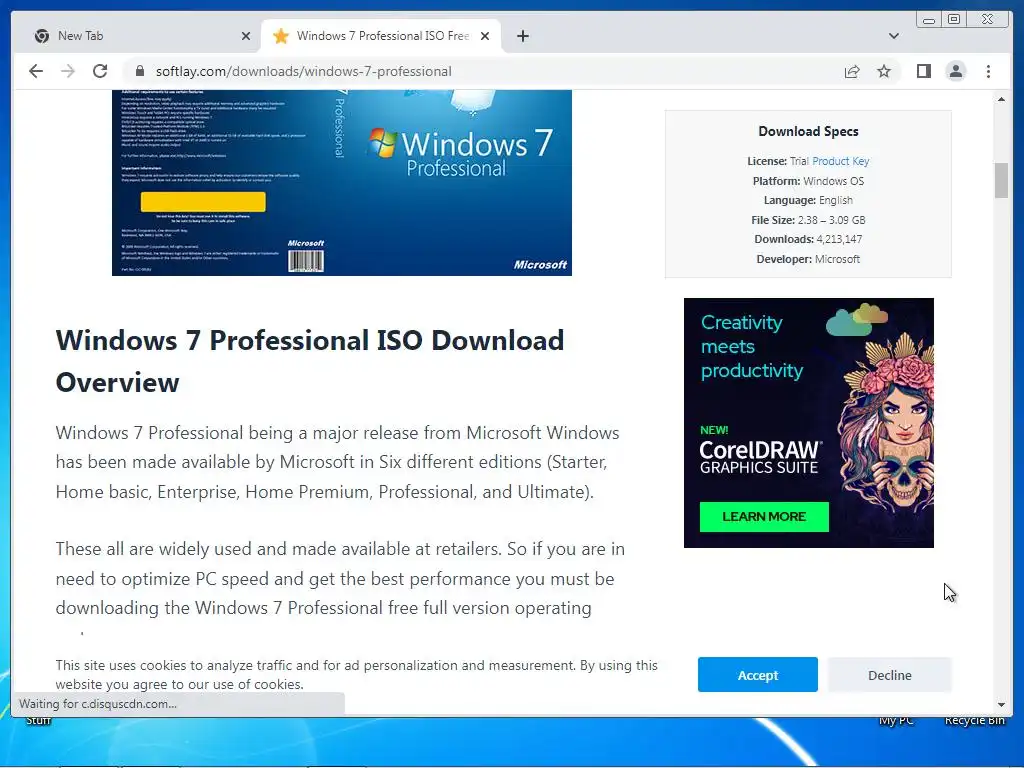Image resolution: width=1024 pixels, height=768 pixels.
Task: Select the Windows 7 Professional ISO tab
Action: pyautogui.click(x=381, y=36)
